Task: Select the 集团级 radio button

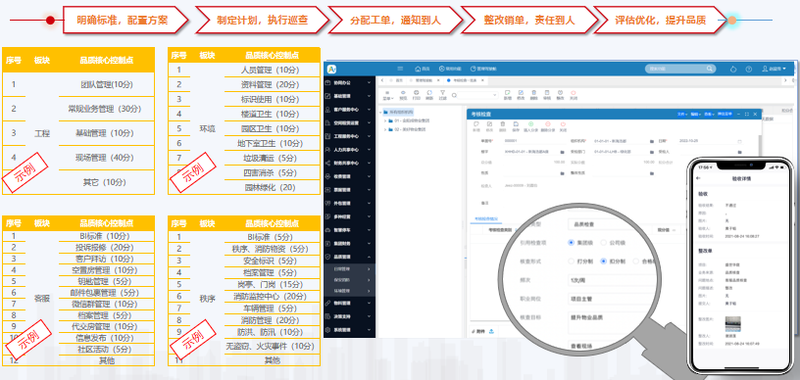Action: [571, 243]
